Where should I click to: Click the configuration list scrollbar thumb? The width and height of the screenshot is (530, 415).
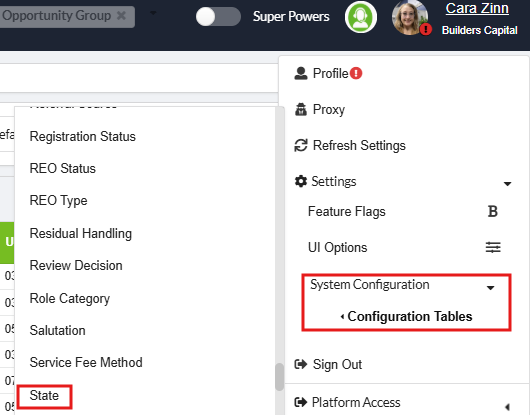[279, 377]
